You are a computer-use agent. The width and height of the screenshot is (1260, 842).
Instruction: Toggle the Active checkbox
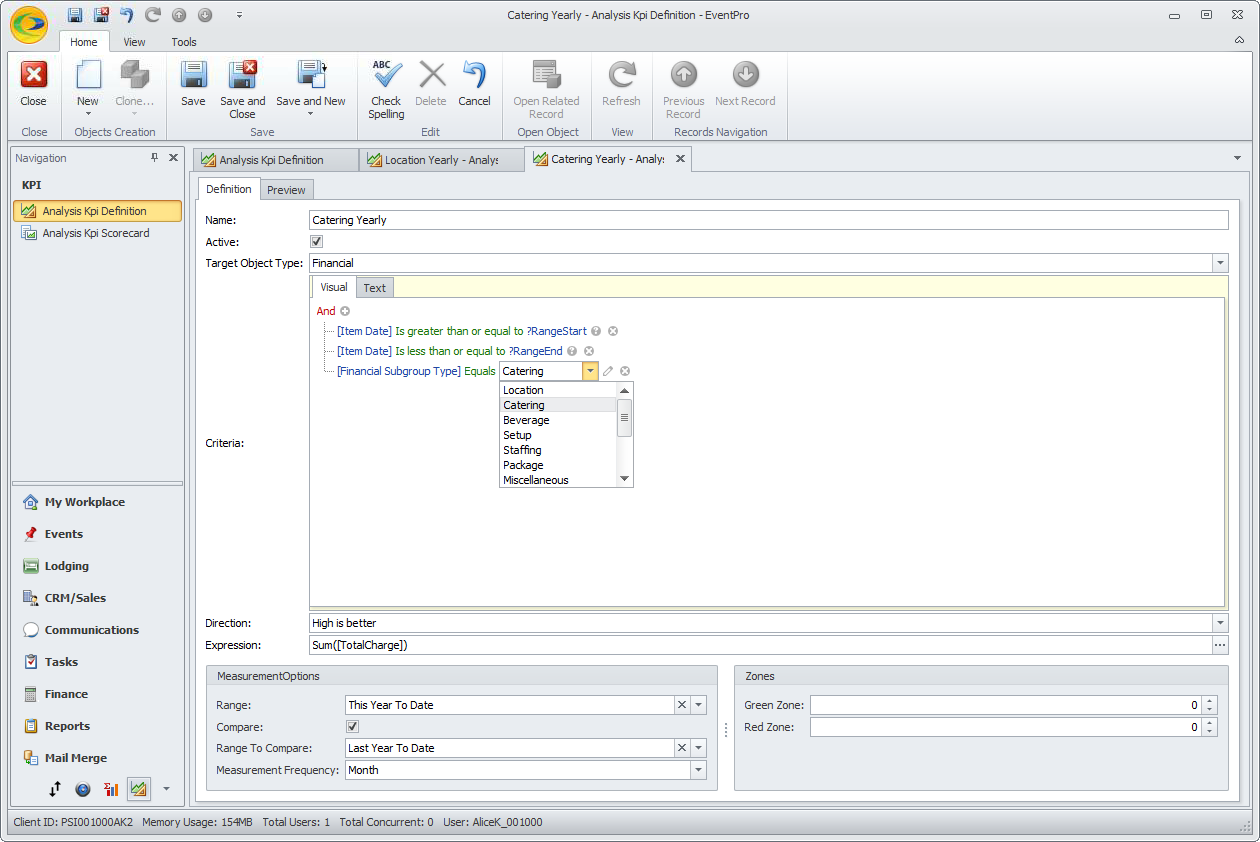tap(317, 241)
